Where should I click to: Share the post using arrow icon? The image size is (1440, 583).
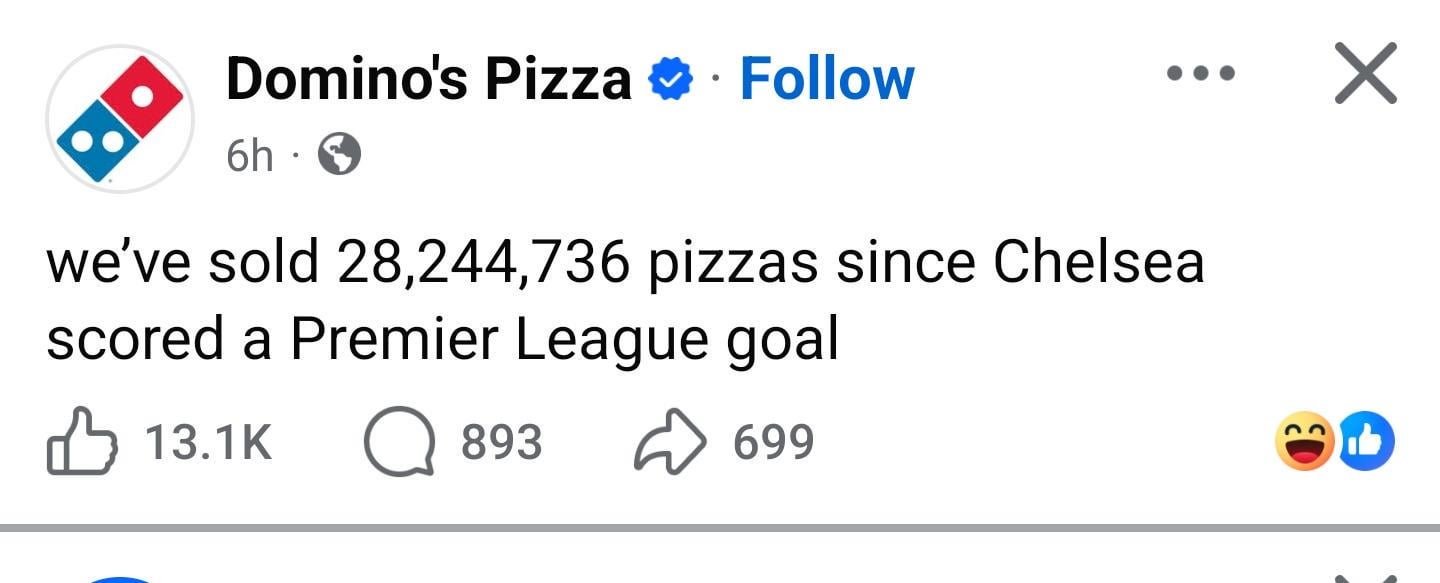(x=669, y=443)
